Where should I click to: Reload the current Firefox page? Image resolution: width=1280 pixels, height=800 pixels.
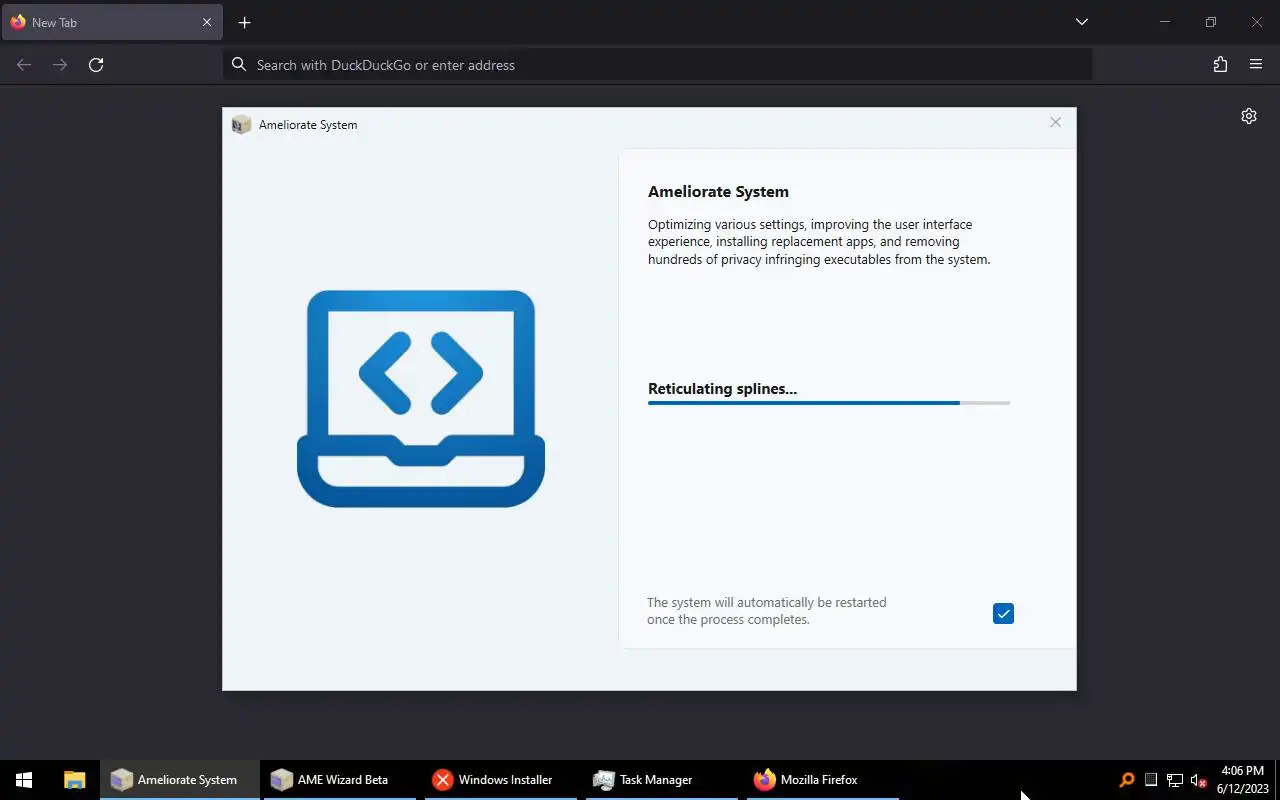tap(96, 64)
